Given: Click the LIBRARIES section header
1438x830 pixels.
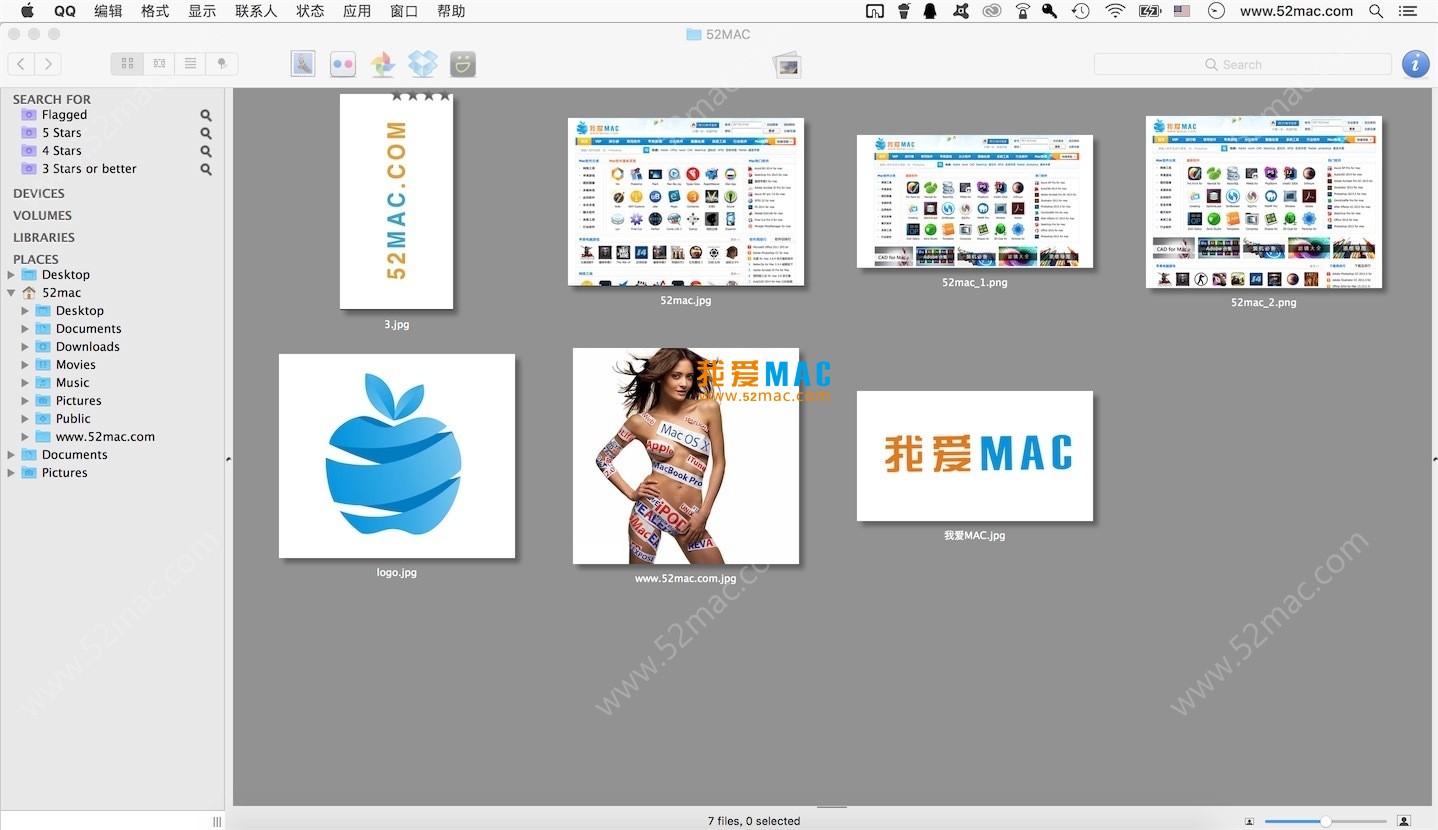Looking at the screenshot, I should tap(44, 237).
